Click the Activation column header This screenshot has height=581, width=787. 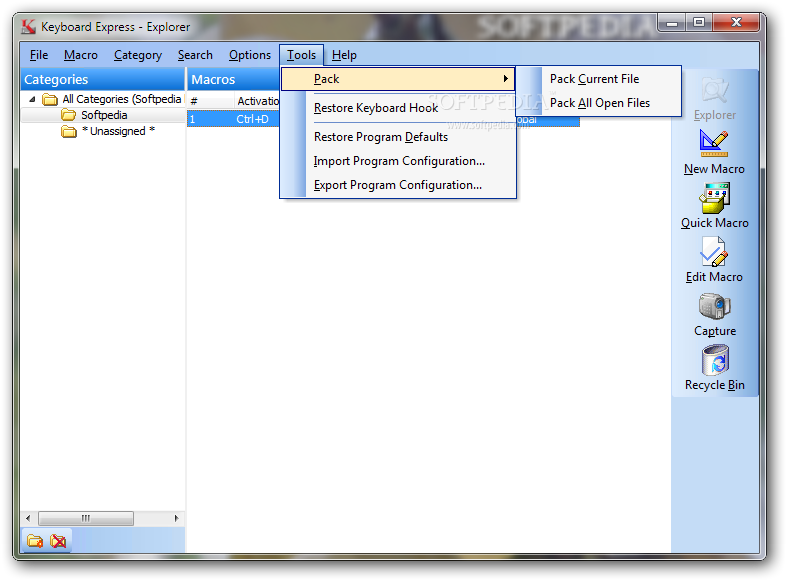(257, 100)
